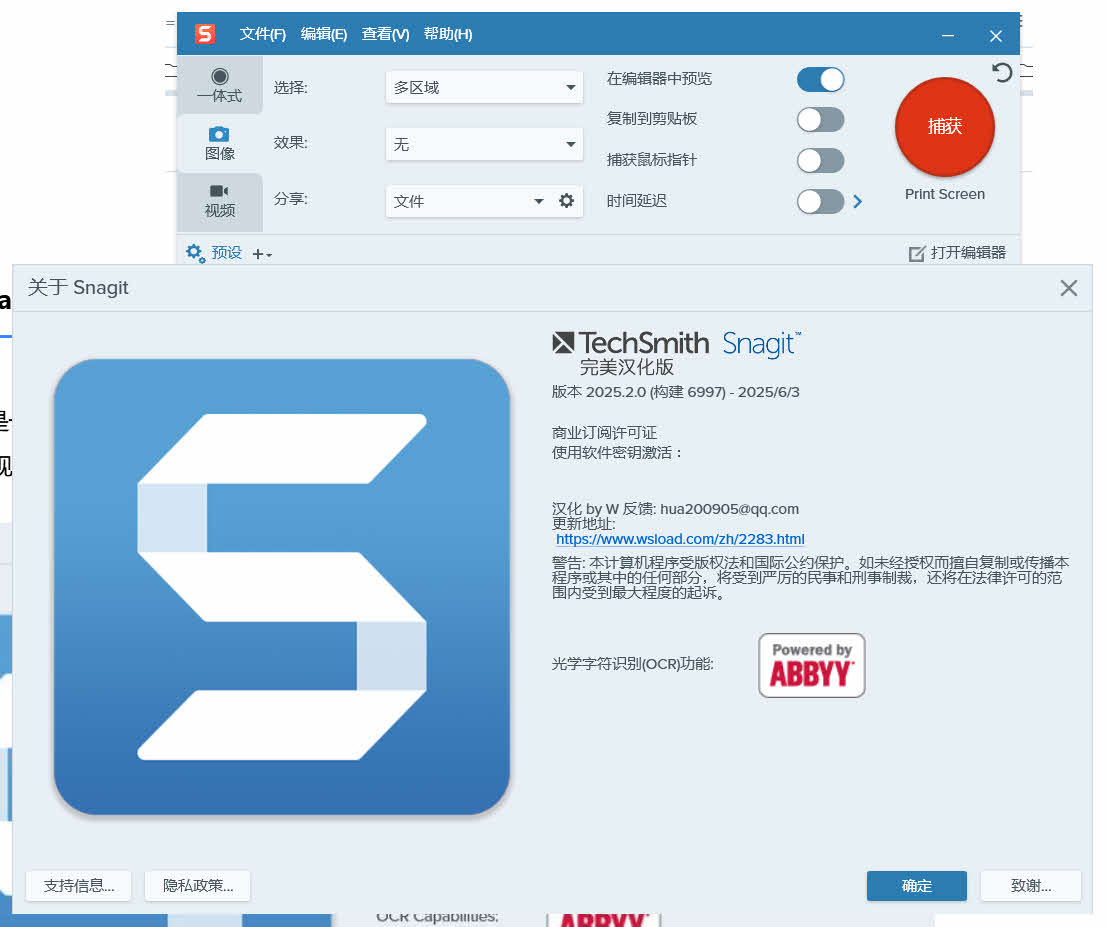Click the 隐私政策 button

point(198,885)
